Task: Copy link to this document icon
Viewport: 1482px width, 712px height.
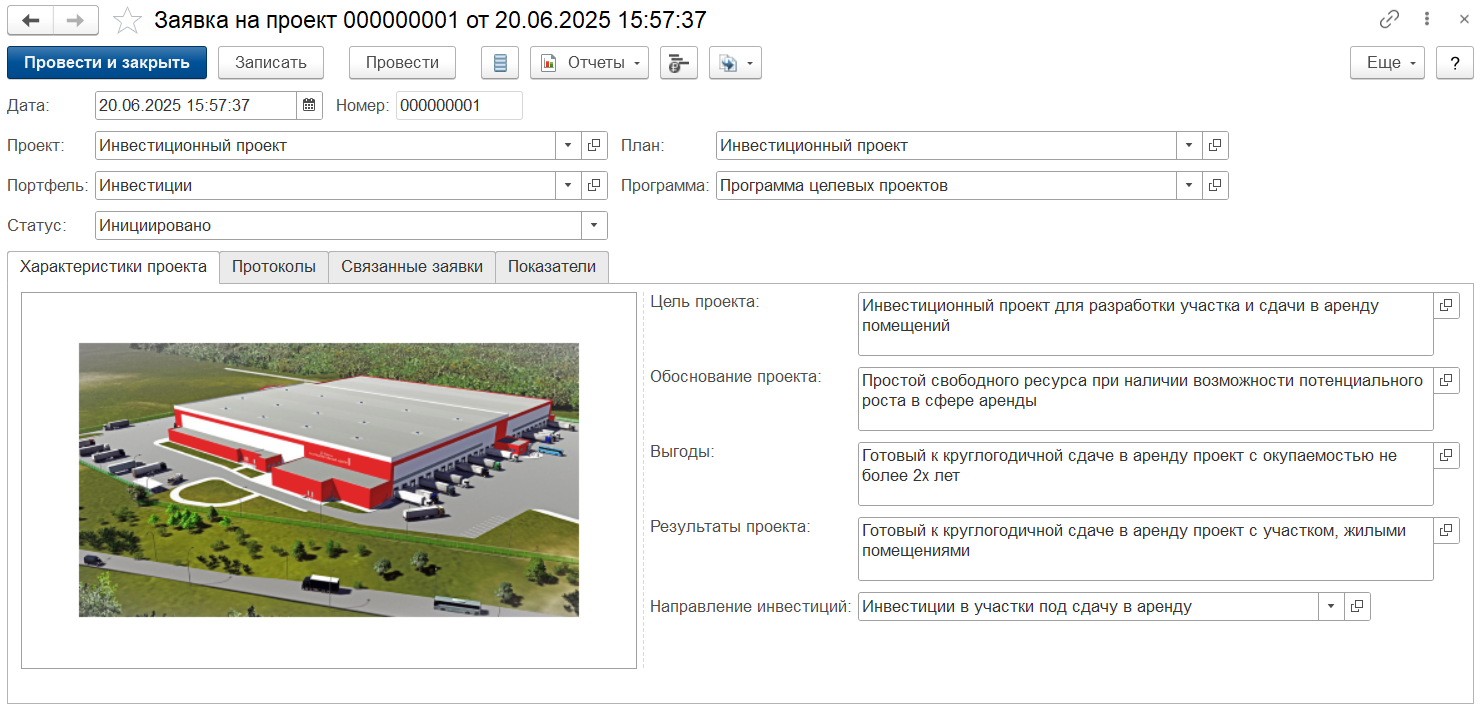Action: tap(1389, 20)
